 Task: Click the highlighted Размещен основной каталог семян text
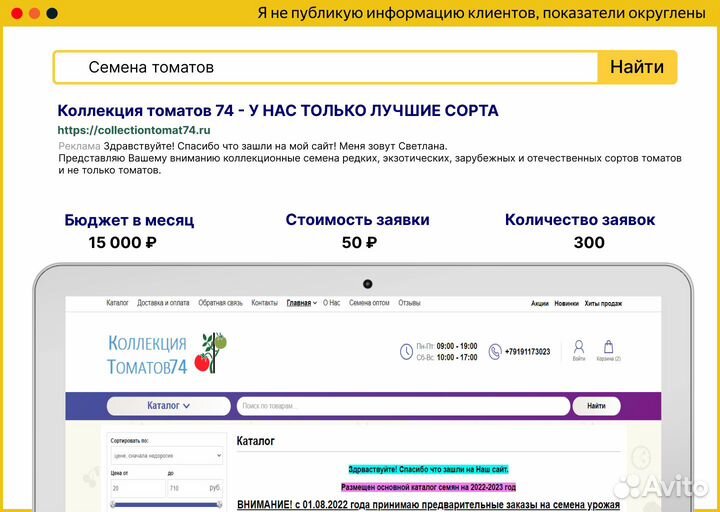tap(428, 487)
